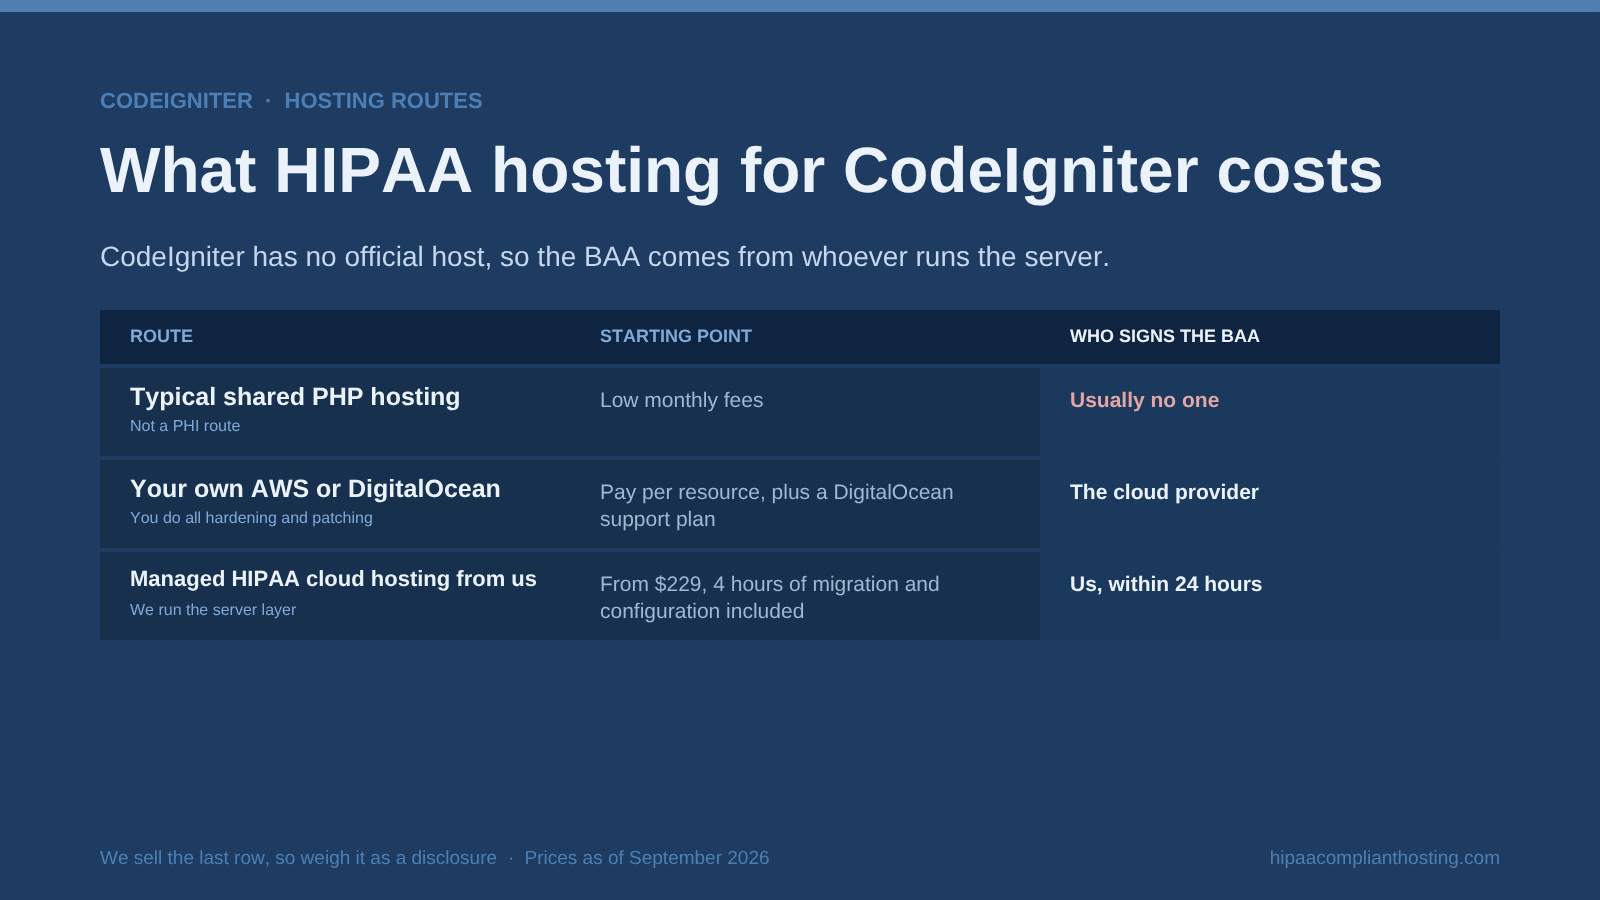Click 'Prices as of September 2026' footer text
The image size is (1600, 900).
point(647,858)
